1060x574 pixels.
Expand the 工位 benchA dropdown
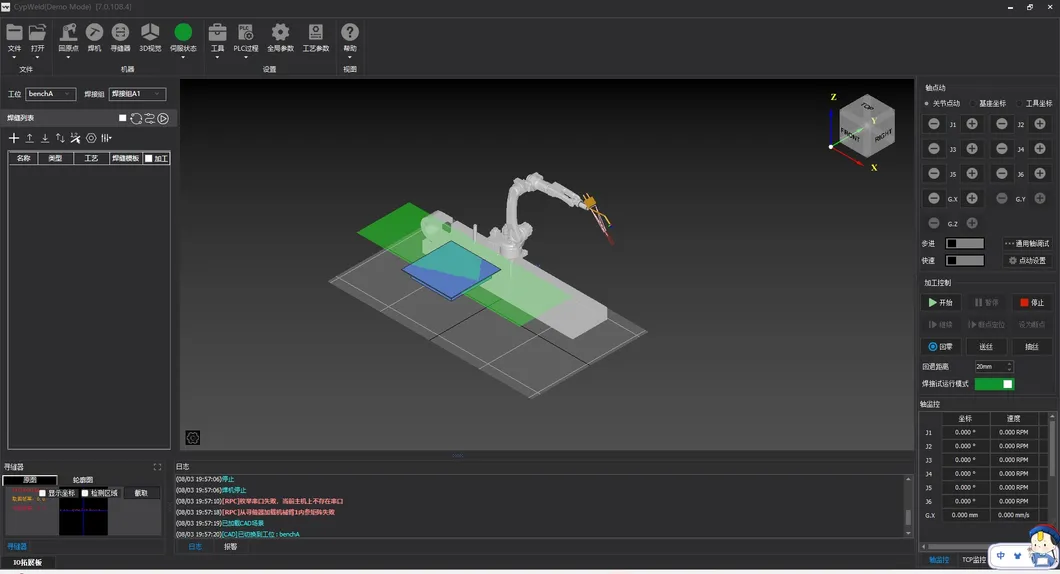51,94
